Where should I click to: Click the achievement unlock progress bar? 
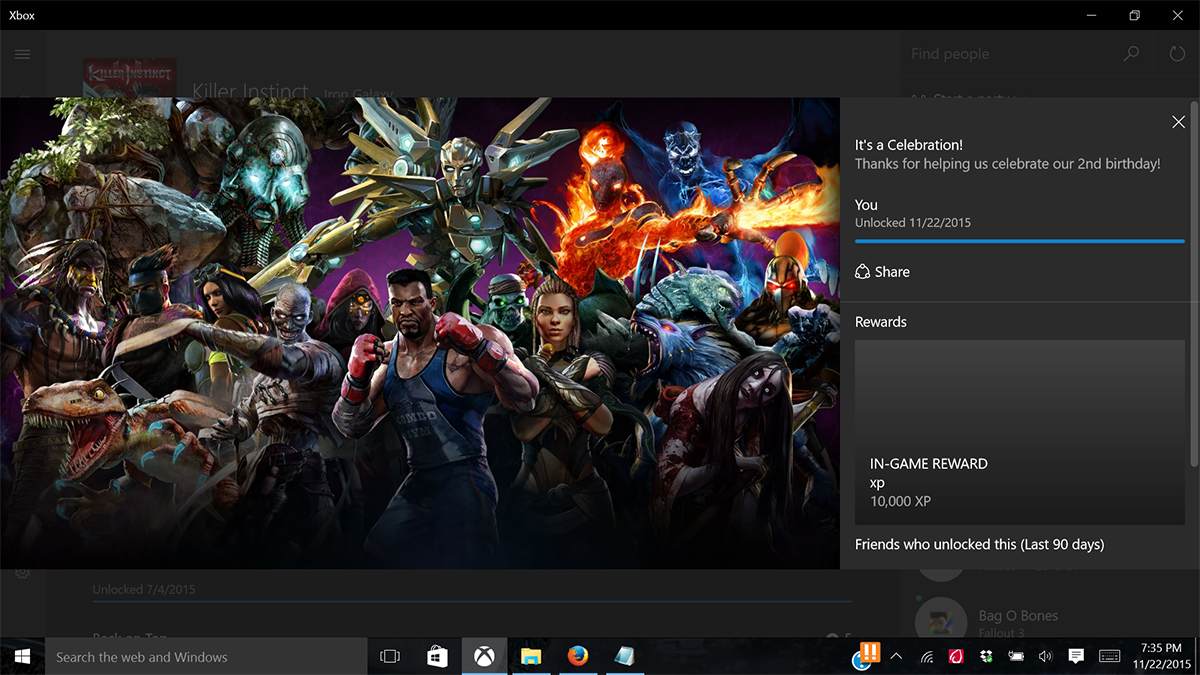[1020, 241]
